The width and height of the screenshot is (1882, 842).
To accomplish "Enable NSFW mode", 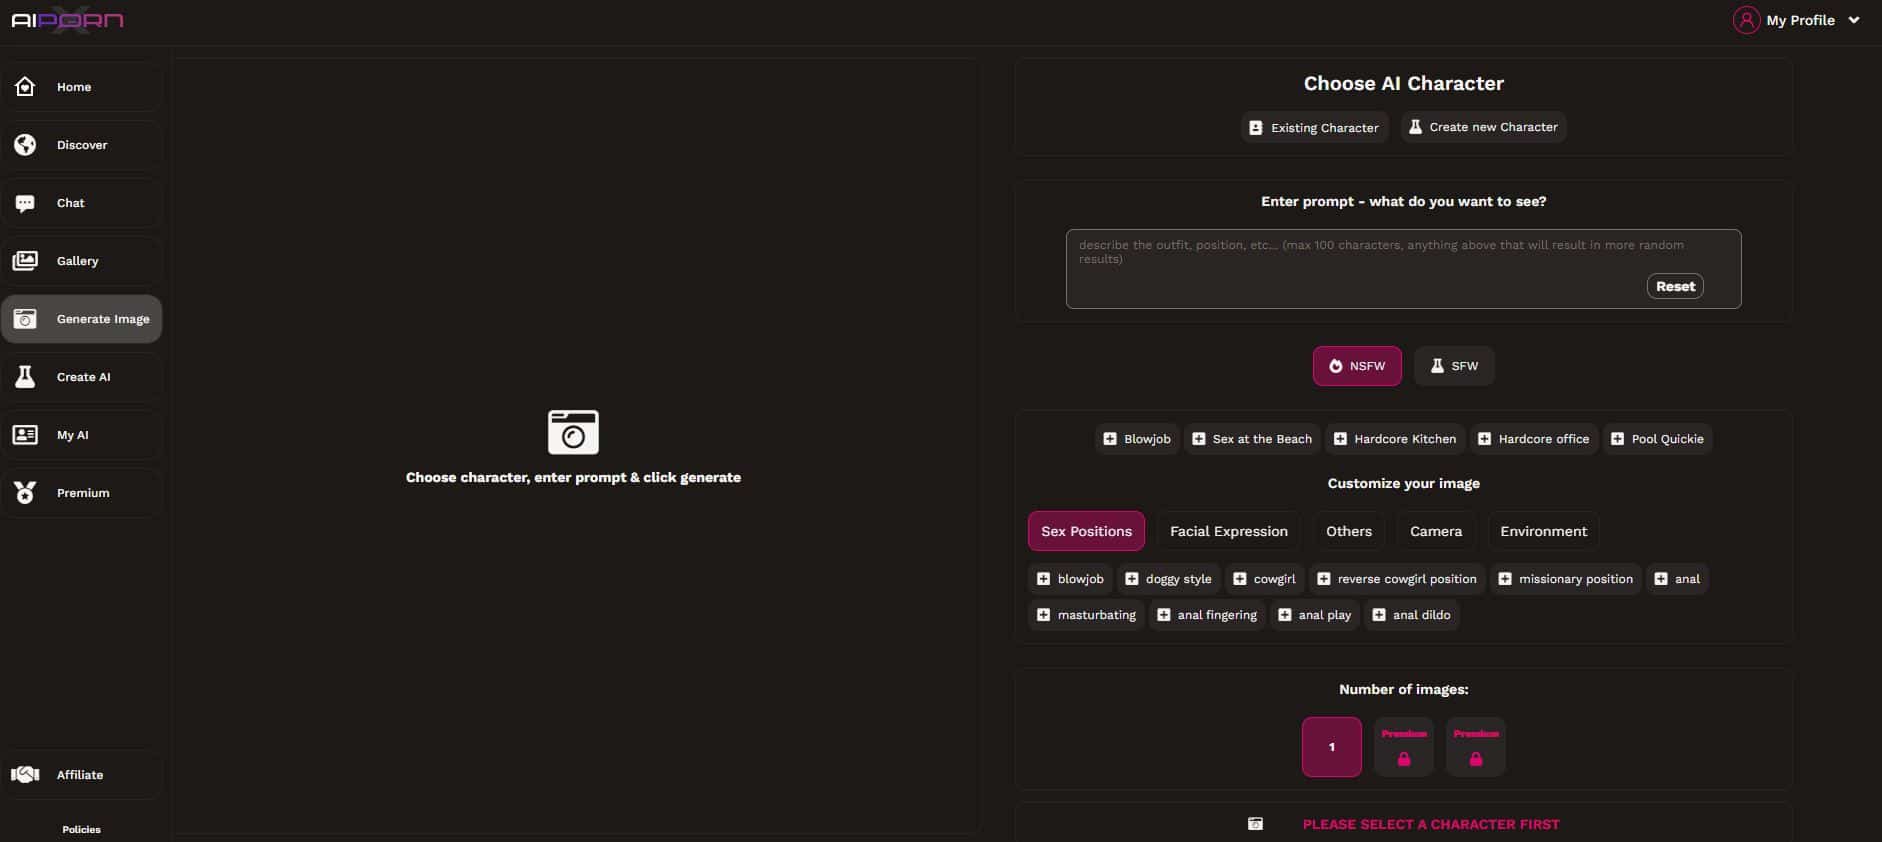I will pos(1357,366).
